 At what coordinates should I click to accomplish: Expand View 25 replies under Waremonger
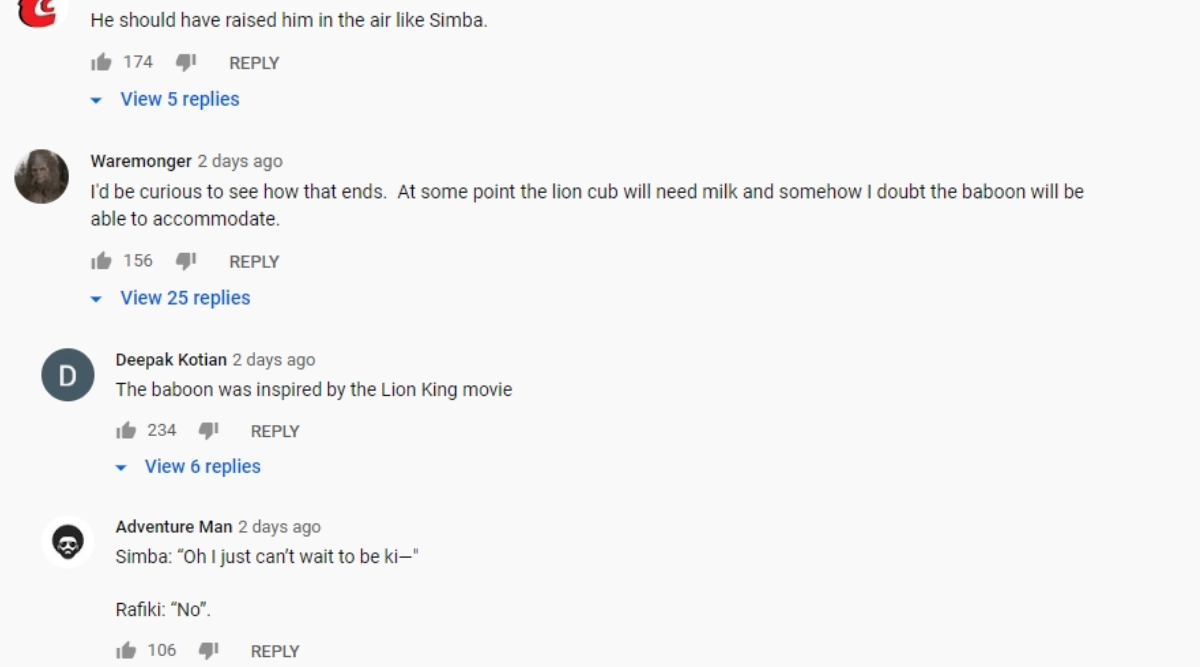185,298
